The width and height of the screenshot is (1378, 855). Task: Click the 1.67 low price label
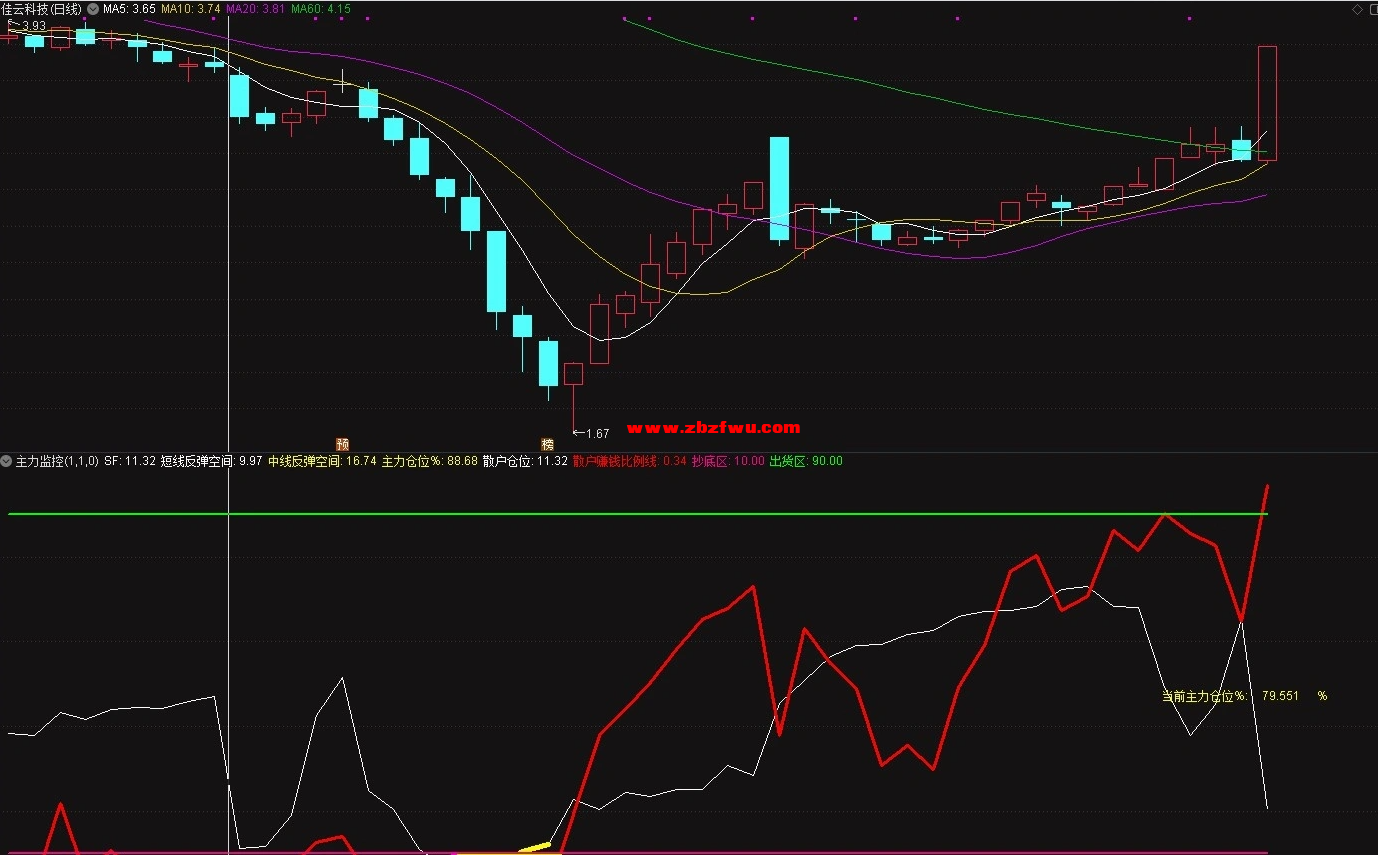pyautogui.click(x=597, y=434)
